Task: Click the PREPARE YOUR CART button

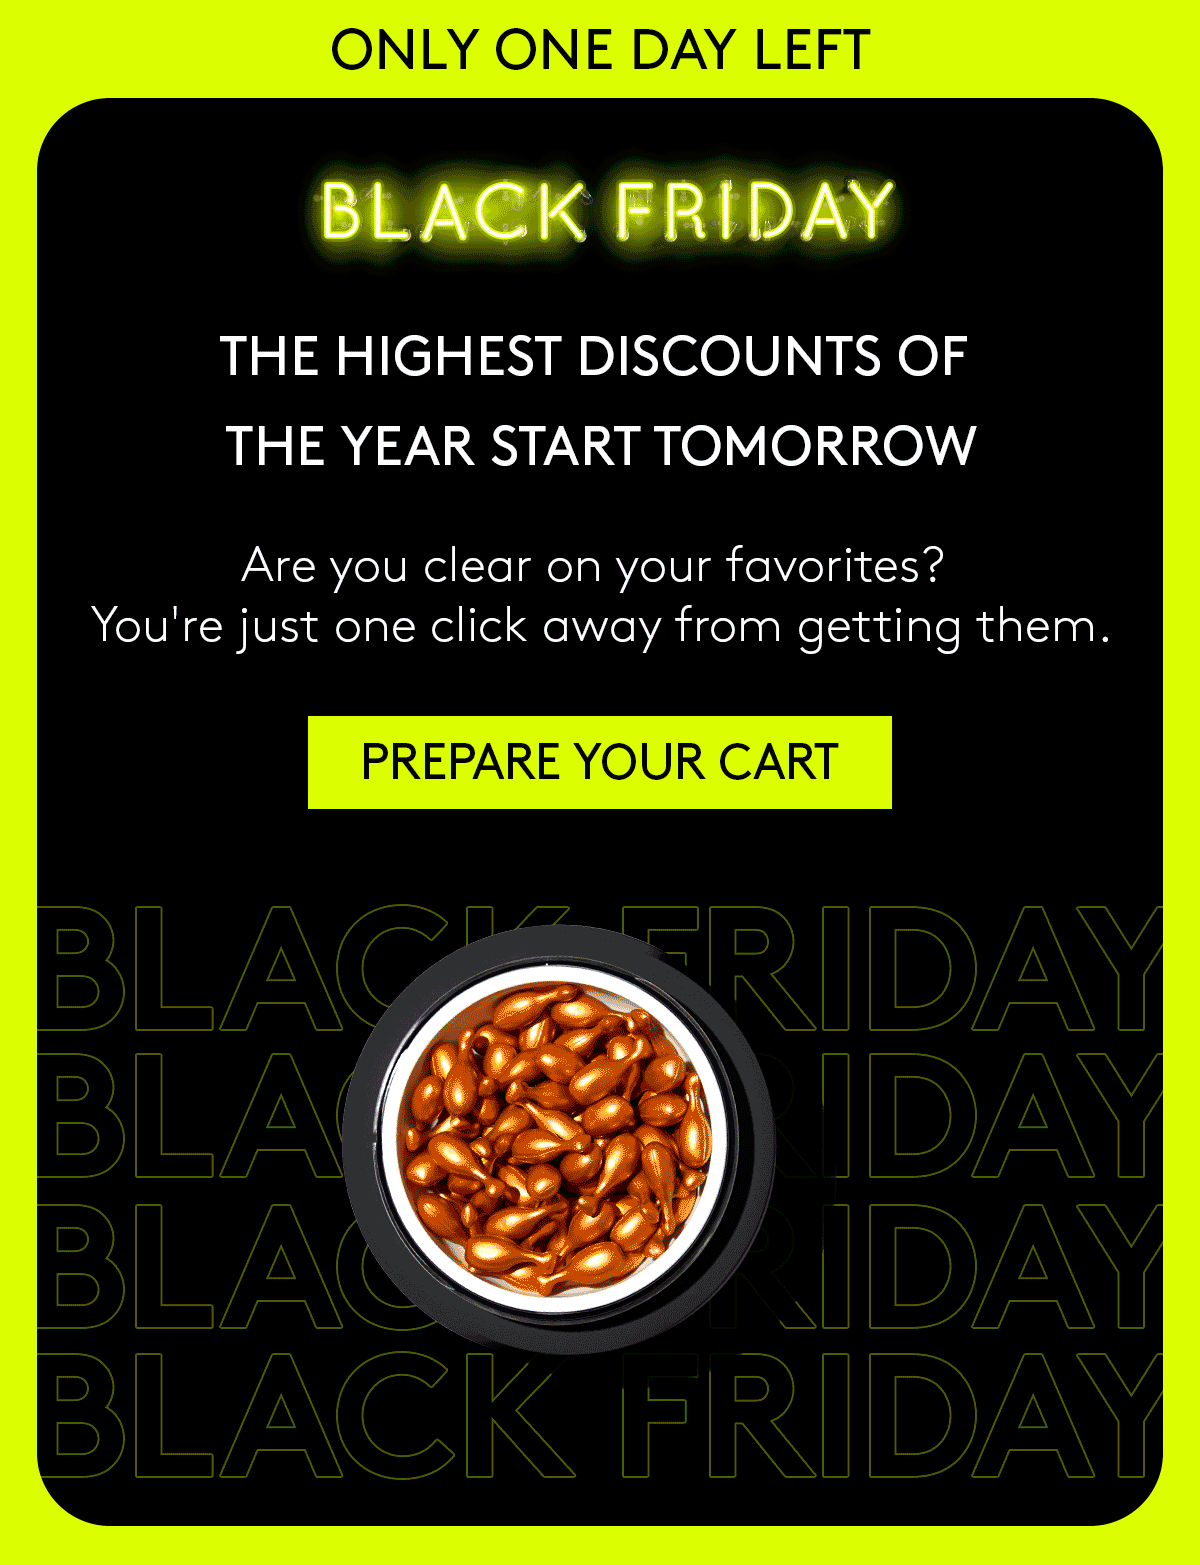Action: click(x=600, y=762)
